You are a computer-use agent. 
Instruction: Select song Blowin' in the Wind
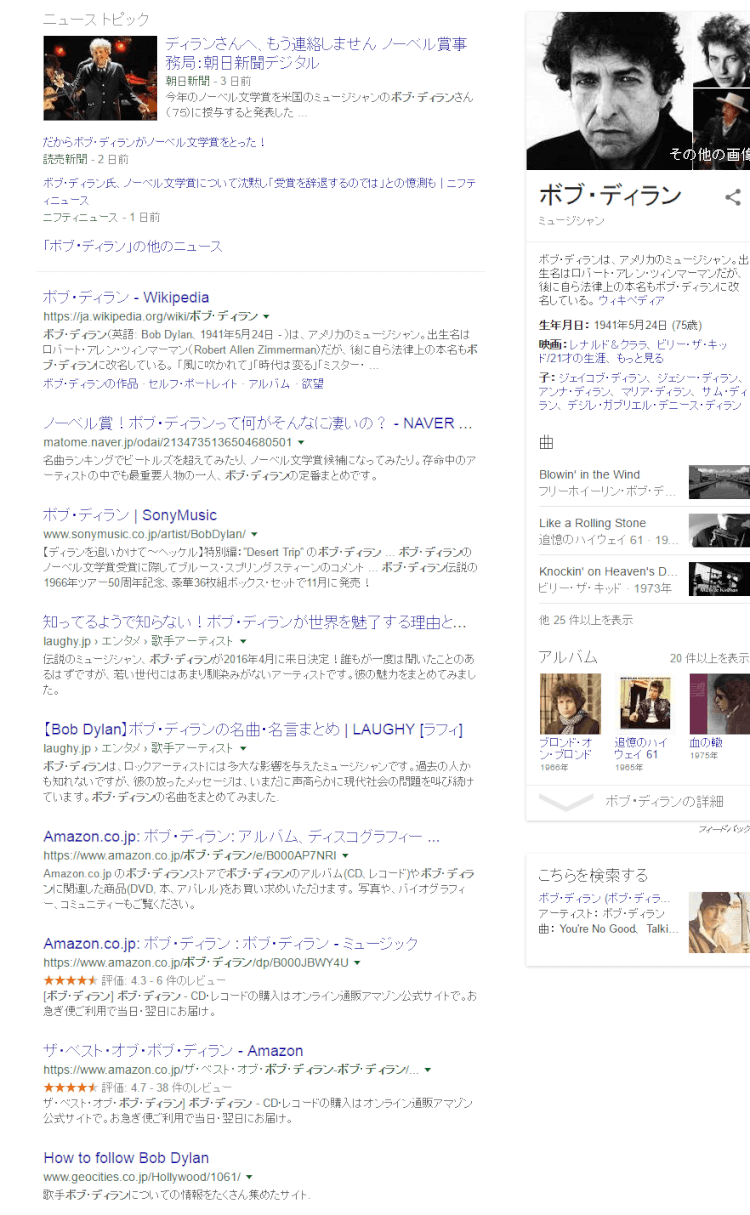pos(590,475)
